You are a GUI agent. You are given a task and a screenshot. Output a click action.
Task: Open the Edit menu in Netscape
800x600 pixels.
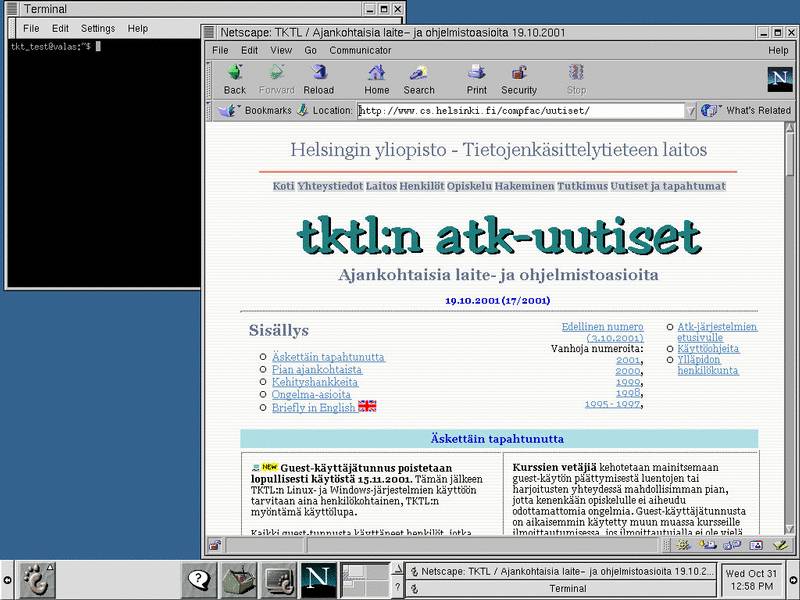click(x=249, y=50)
